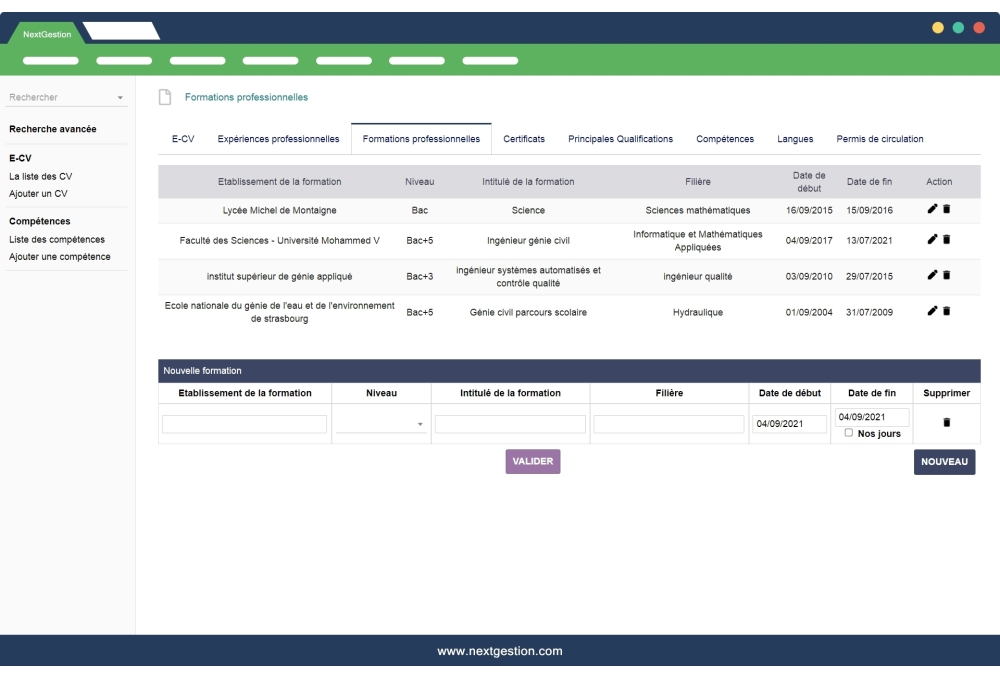Edit the institut supérieur de génie appliqué row

[933, 276]
